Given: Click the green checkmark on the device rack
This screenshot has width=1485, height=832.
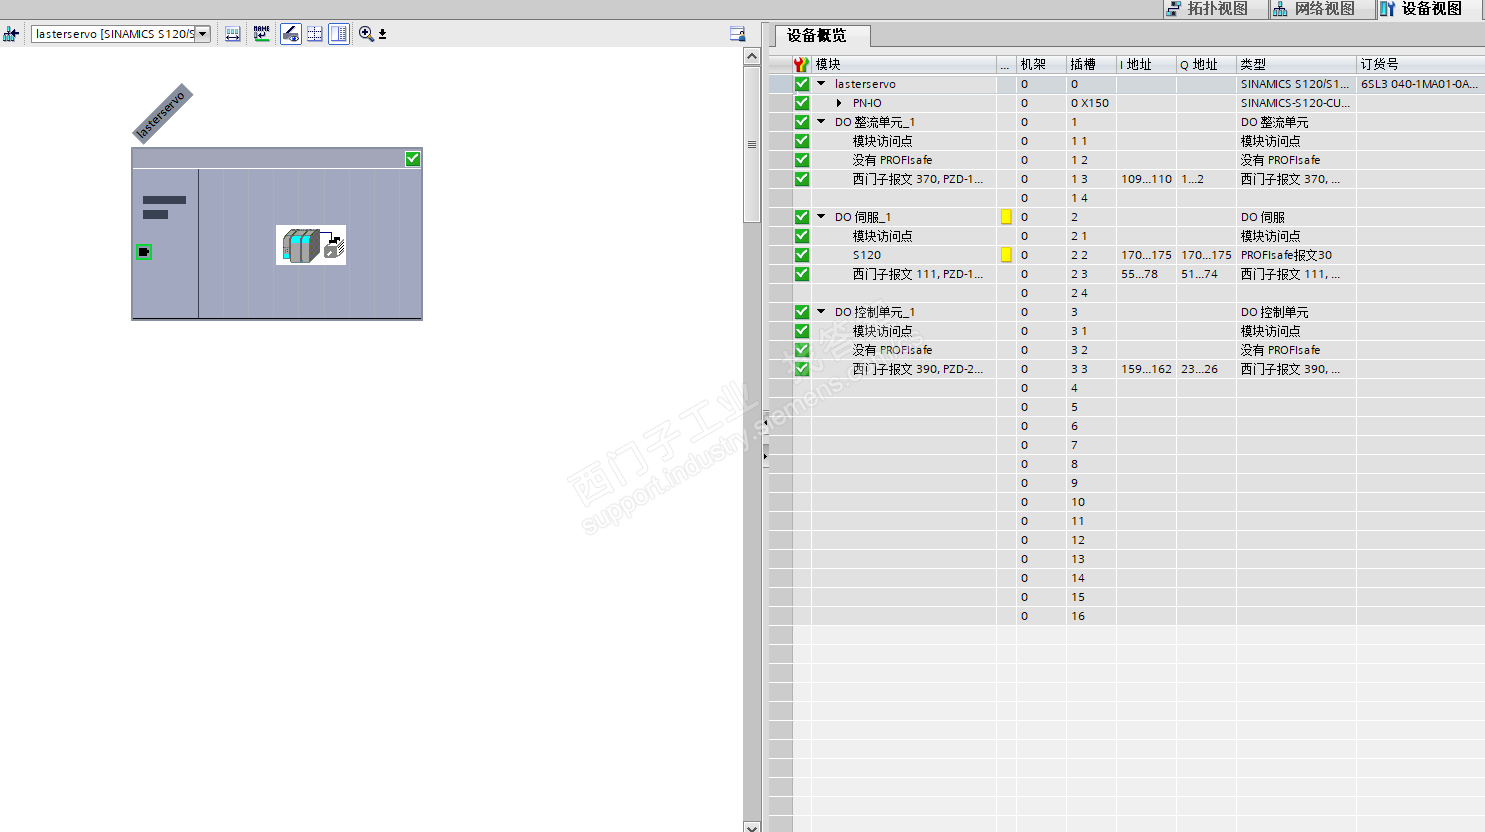Looking at the screenshot, I should click(413, 159).
